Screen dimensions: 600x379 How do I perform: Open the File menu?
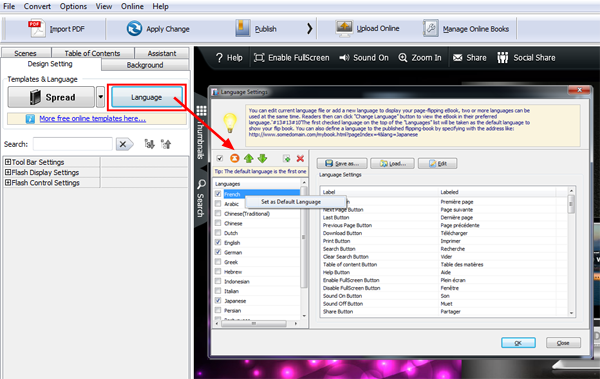(x=9, y=7)
